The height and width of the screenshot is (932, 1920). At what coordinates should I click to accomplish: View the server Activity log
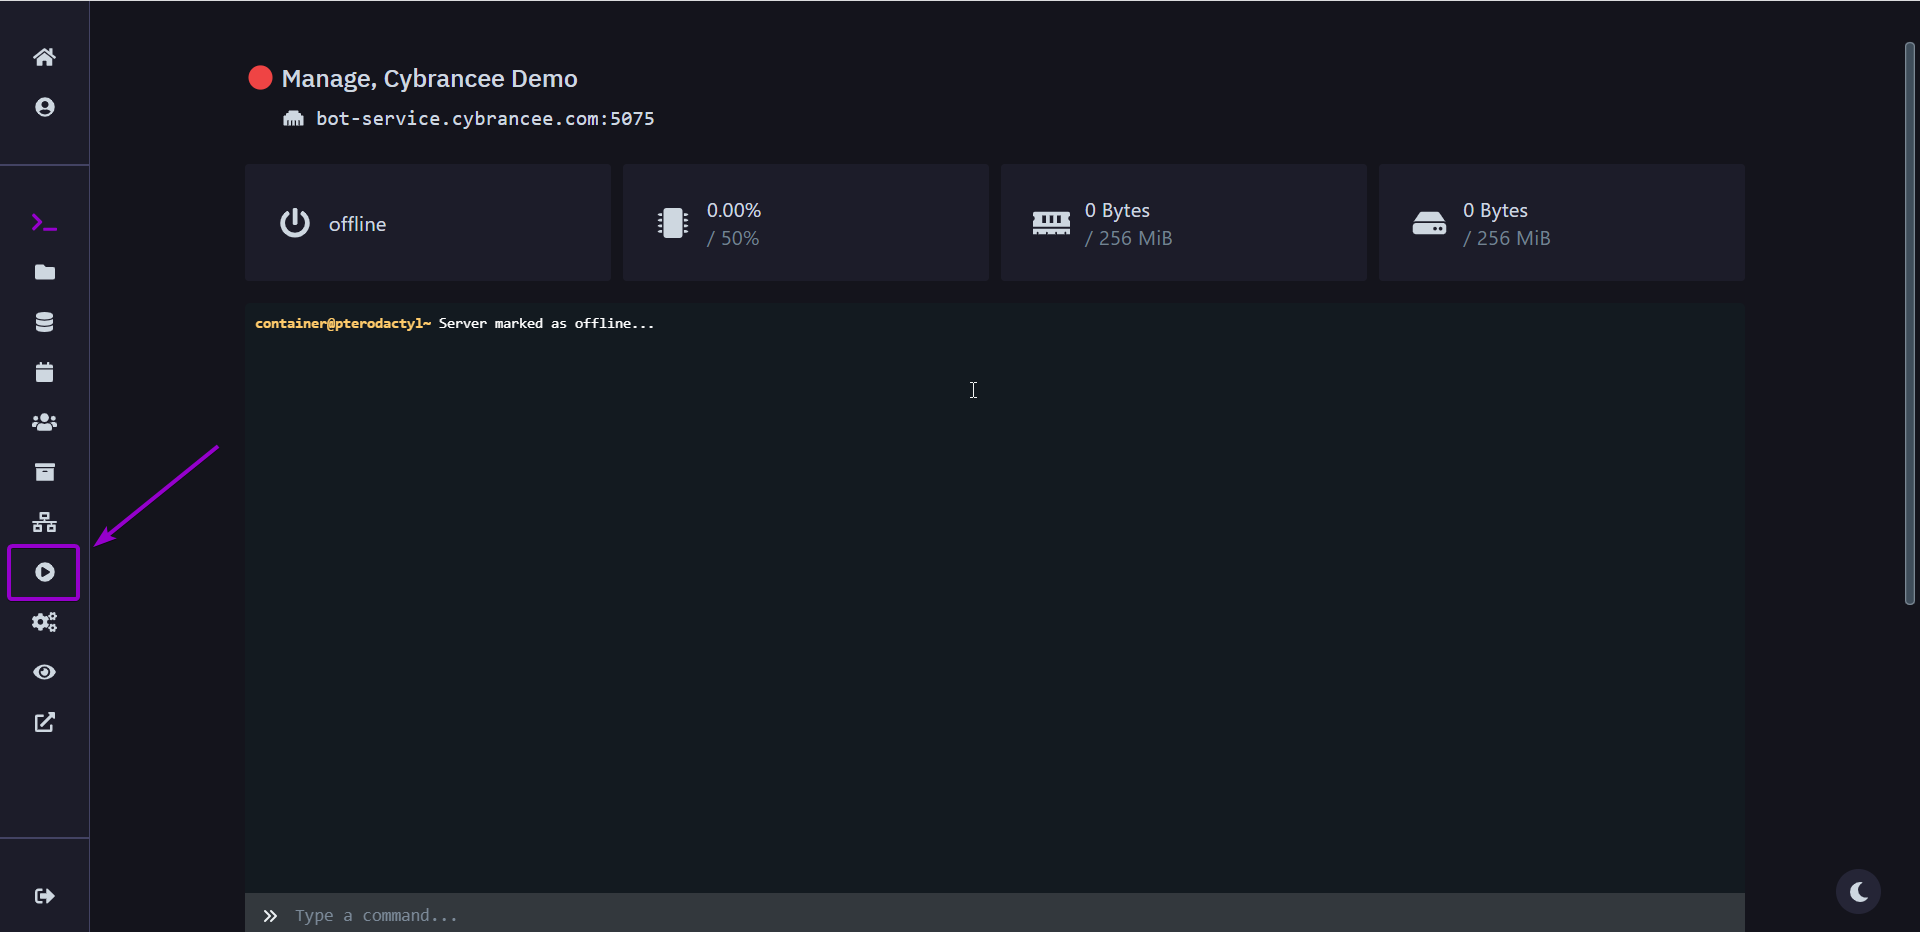(x=44, y=672)
